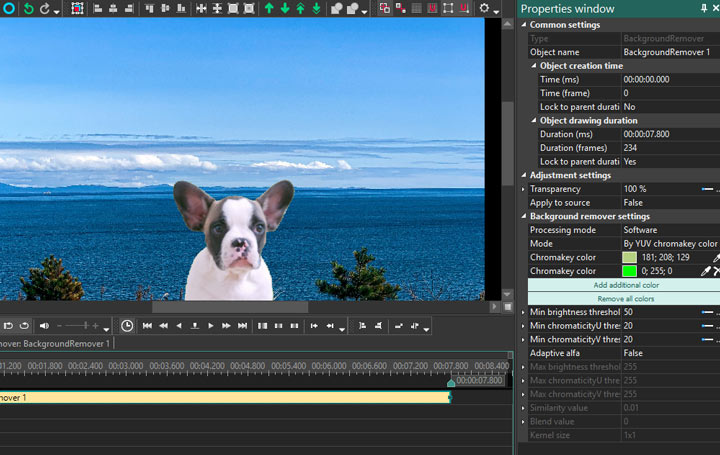Screen dimensions: 720x455
Task: Toggle the Adaptive alfa value
Action: pyautogui.click(x=633, y=353)
